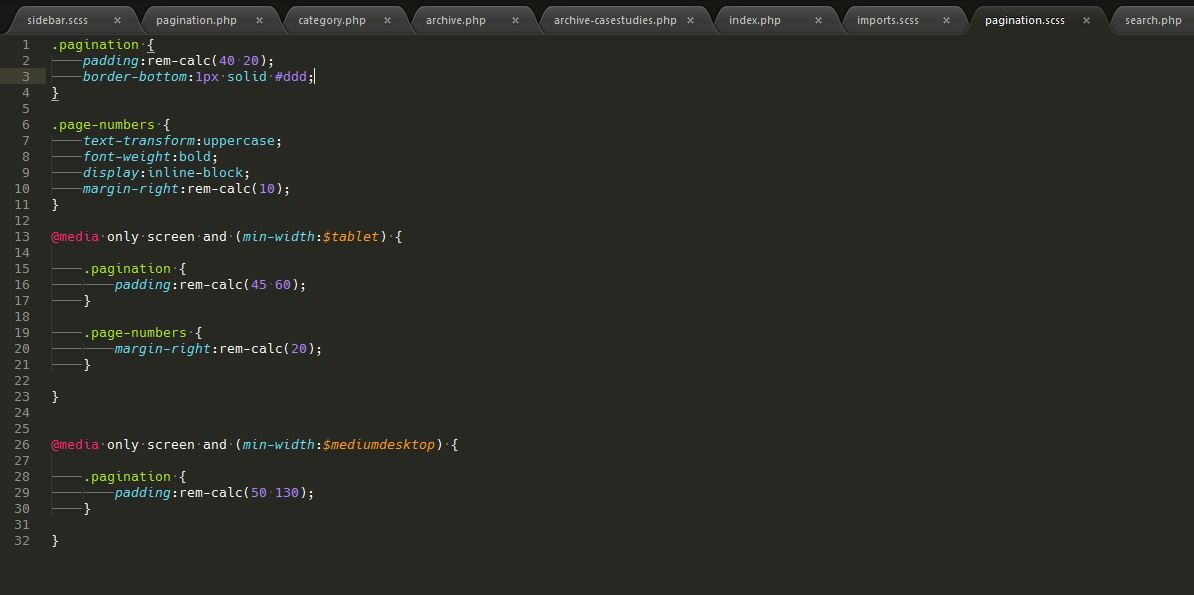The image size is (1194, 595).
Task: Close the sidebar.scss tab
Action: pos(117,21)
